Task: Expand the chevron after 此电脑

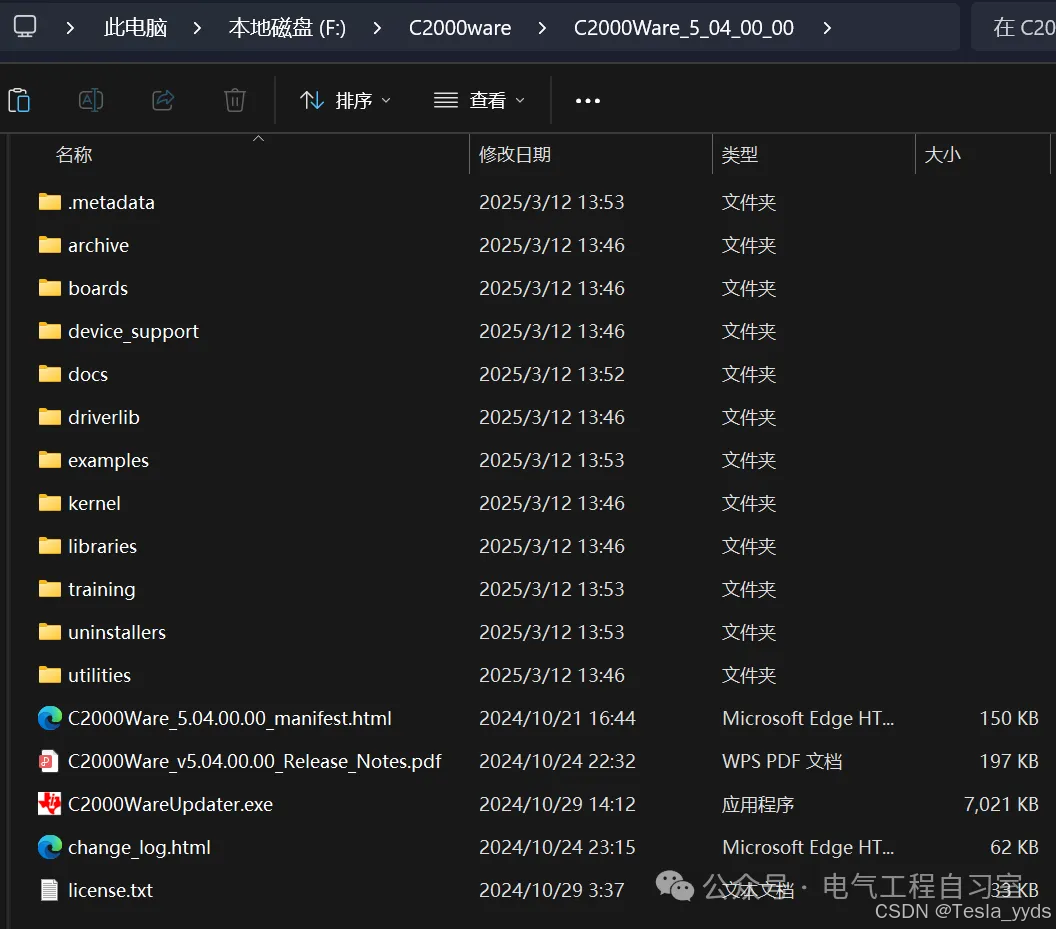Action: tap(197, 28)
